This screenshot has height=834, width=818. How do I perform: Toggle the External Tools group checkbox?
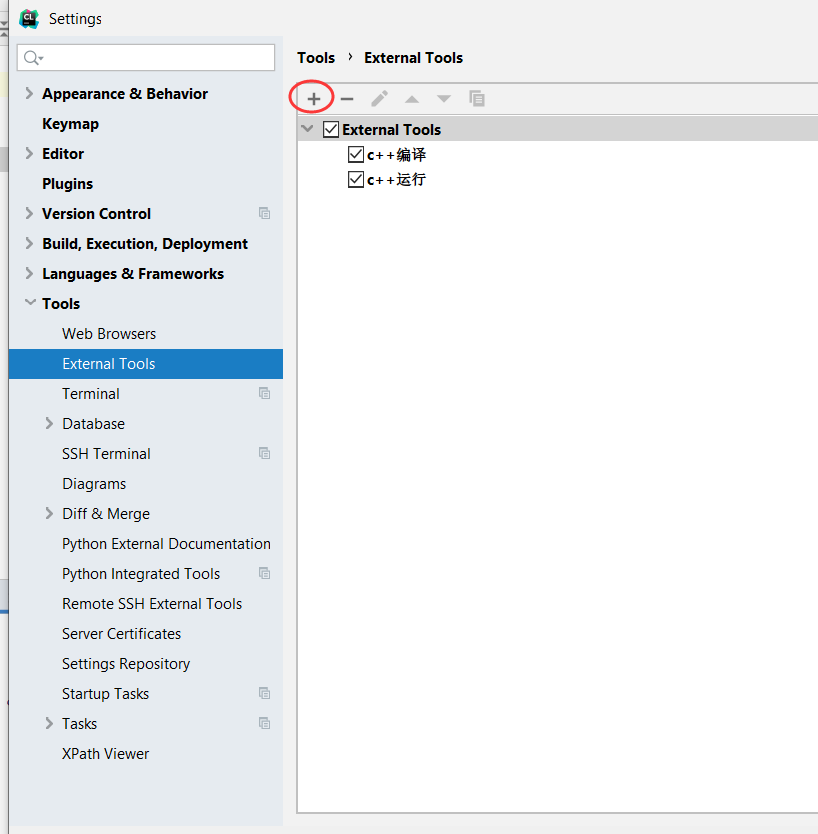(x=331, y=129)
